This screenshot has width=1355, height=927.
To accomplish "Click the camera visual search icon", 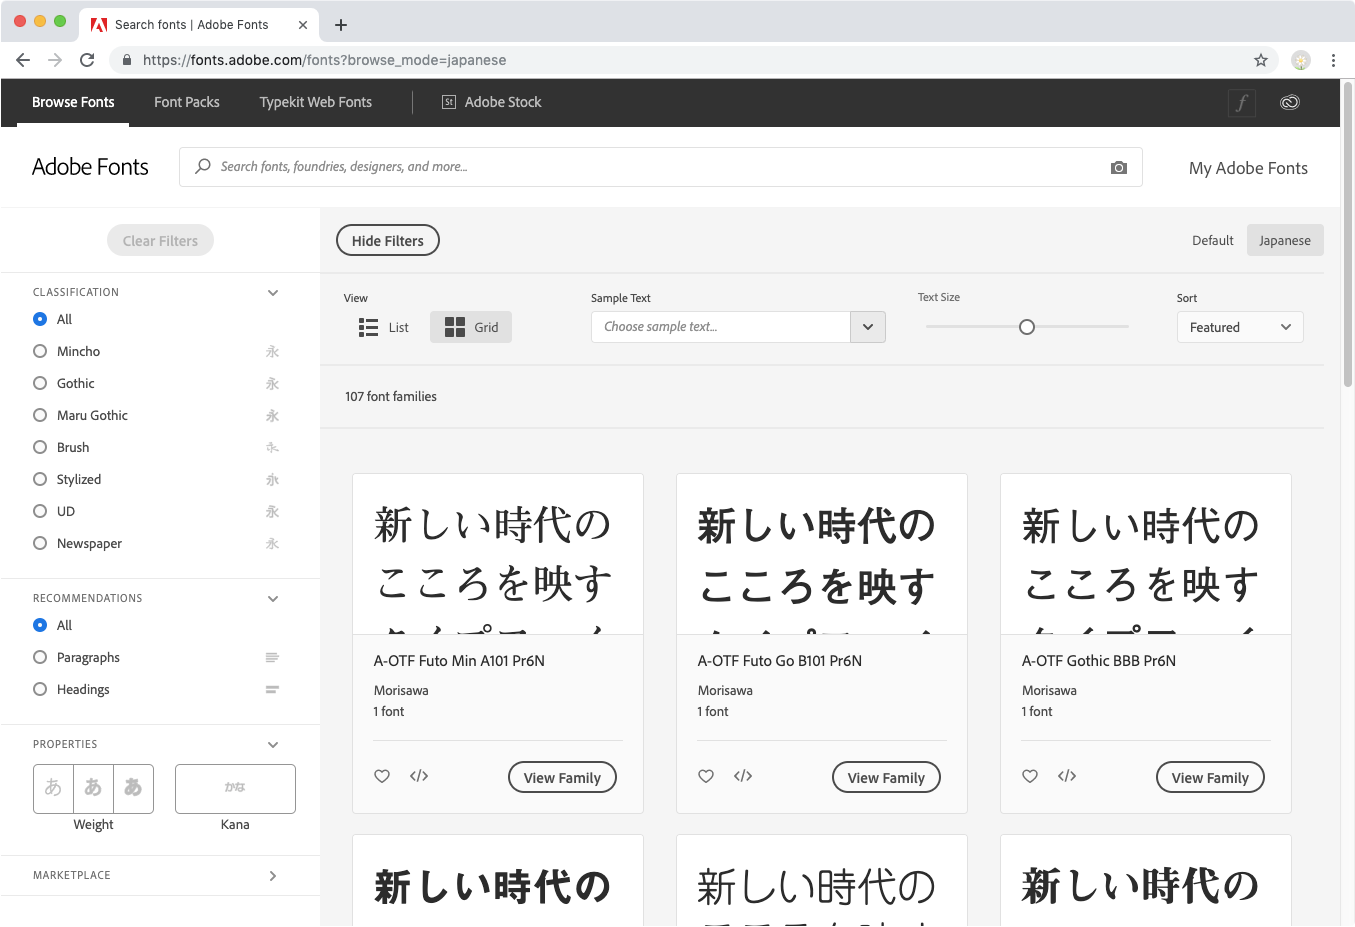I will pyautogui.click(x=1119, y=168).
